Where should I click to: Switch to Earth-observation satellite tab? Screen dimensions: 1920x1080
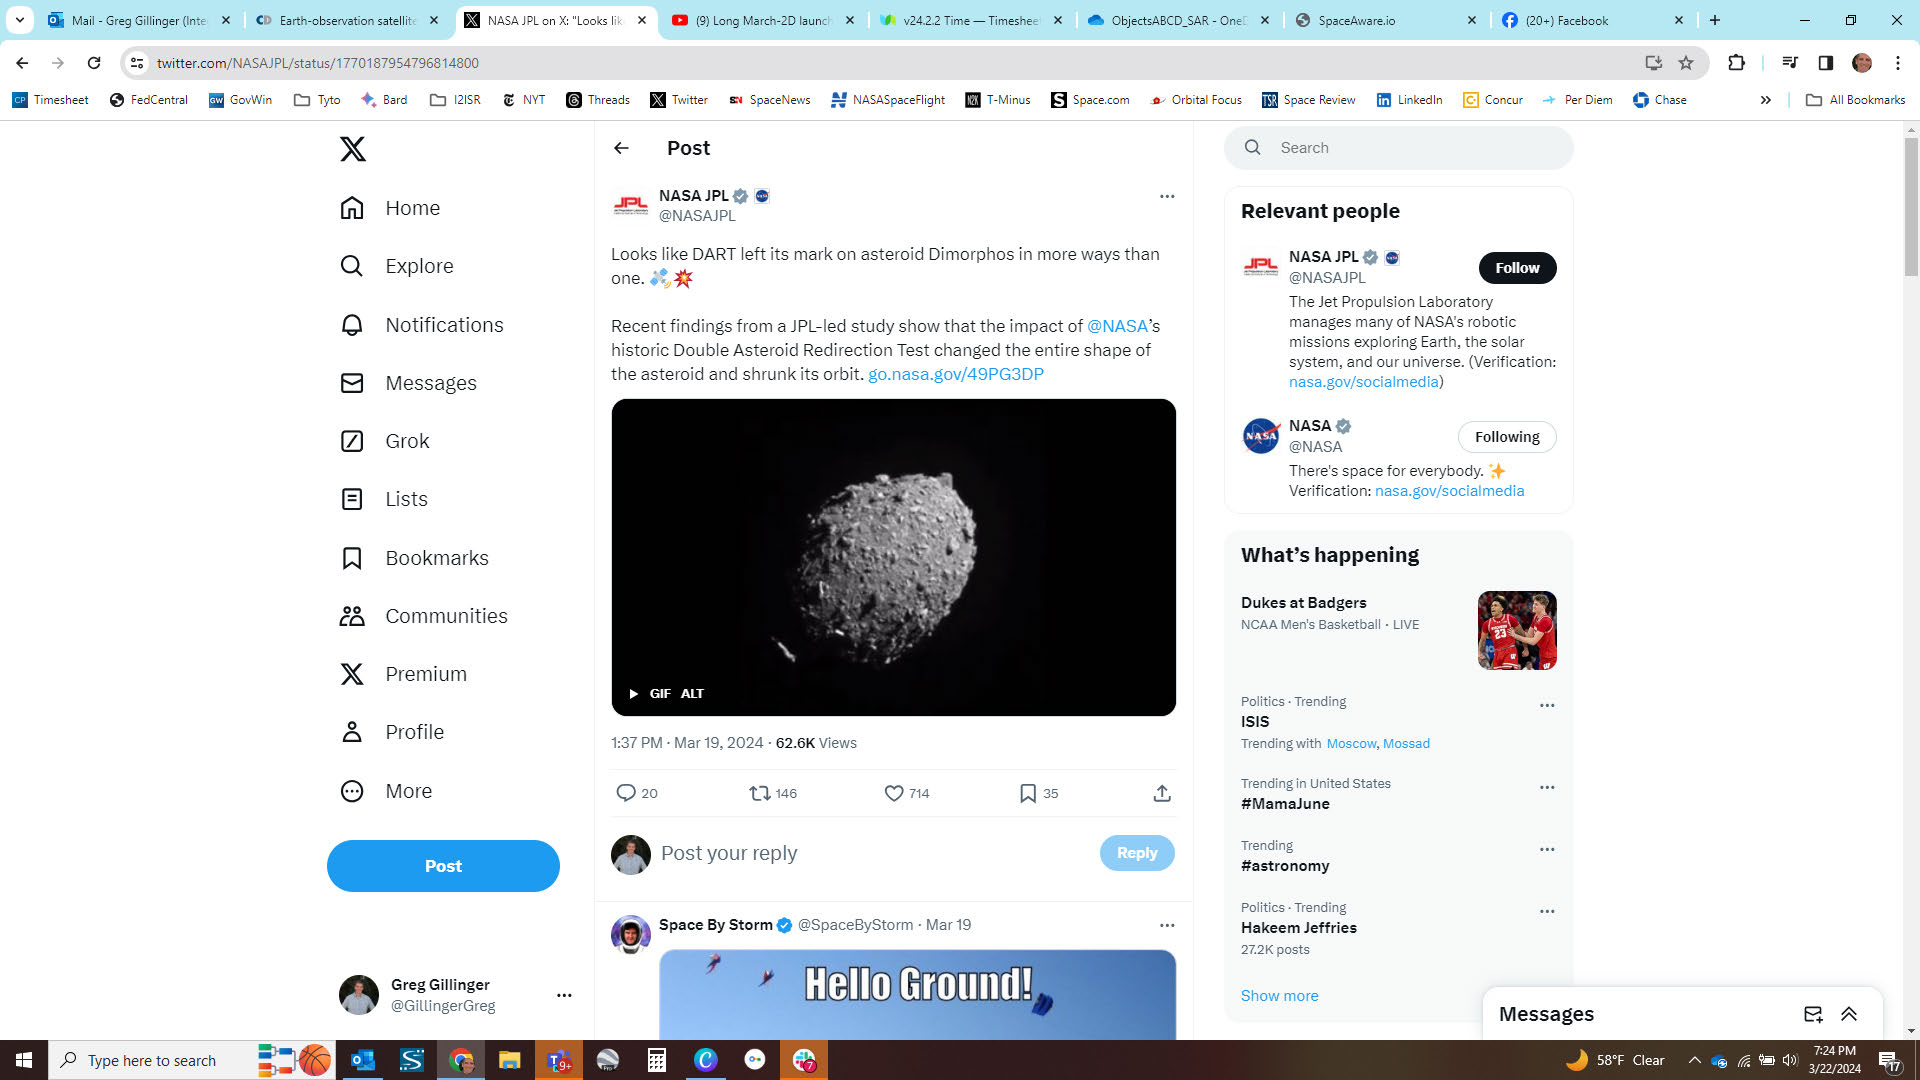346,20
